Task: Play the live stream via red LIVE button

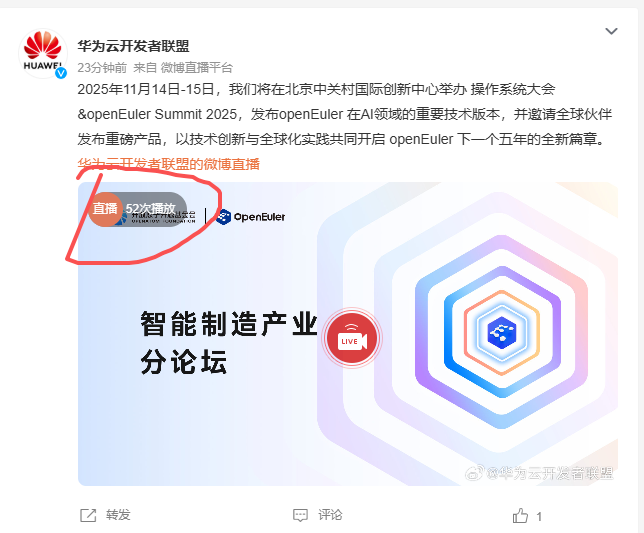Action: [352, 339]
